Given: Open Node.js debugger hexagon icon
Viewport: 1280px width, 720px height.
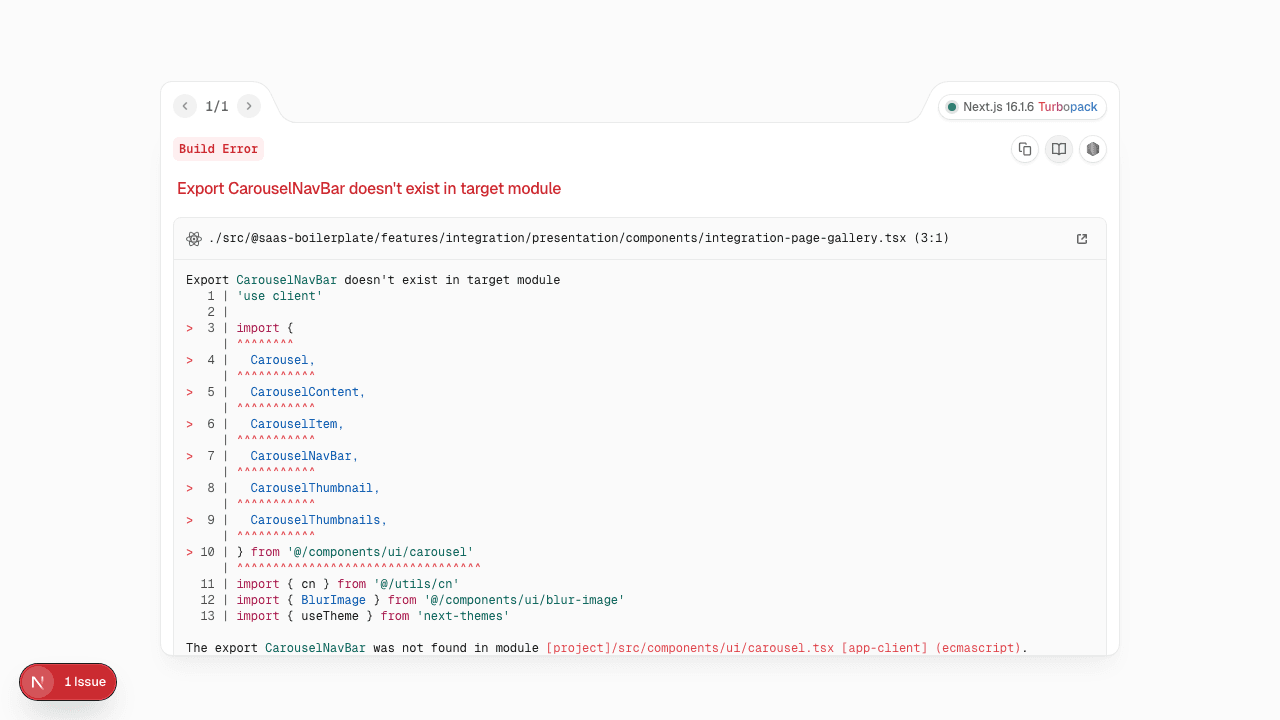Looking at the screenshot, I should pos(1093,149).
